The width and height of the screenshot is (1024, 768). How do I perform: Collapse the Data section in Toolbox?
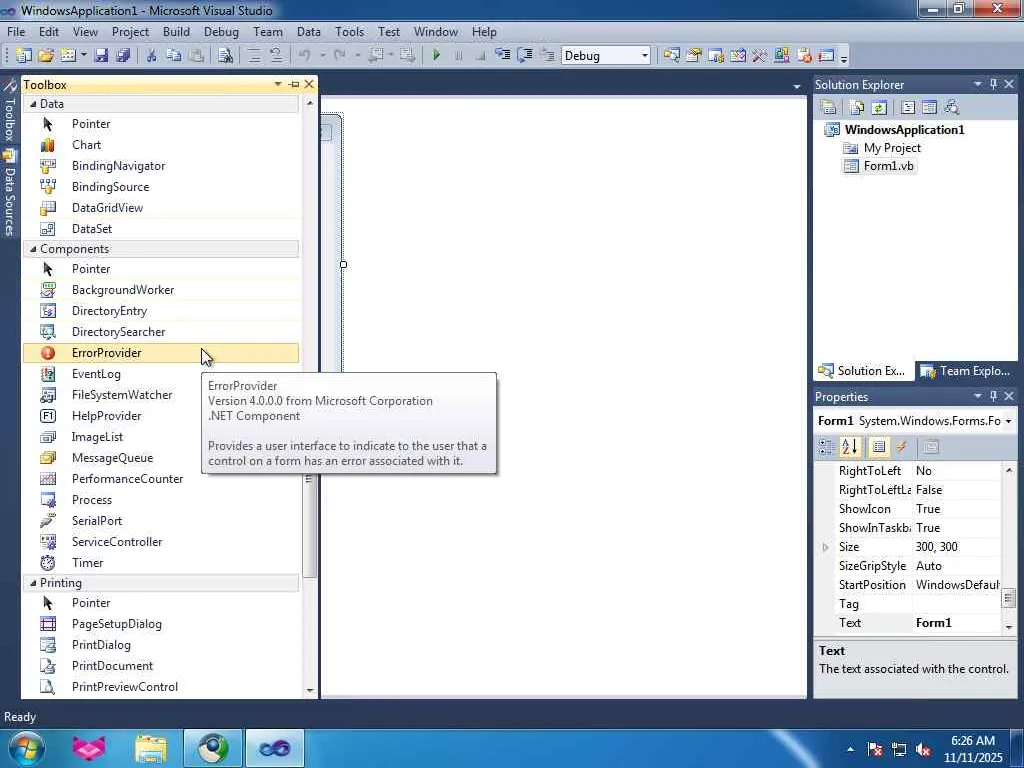coord(33,104)
